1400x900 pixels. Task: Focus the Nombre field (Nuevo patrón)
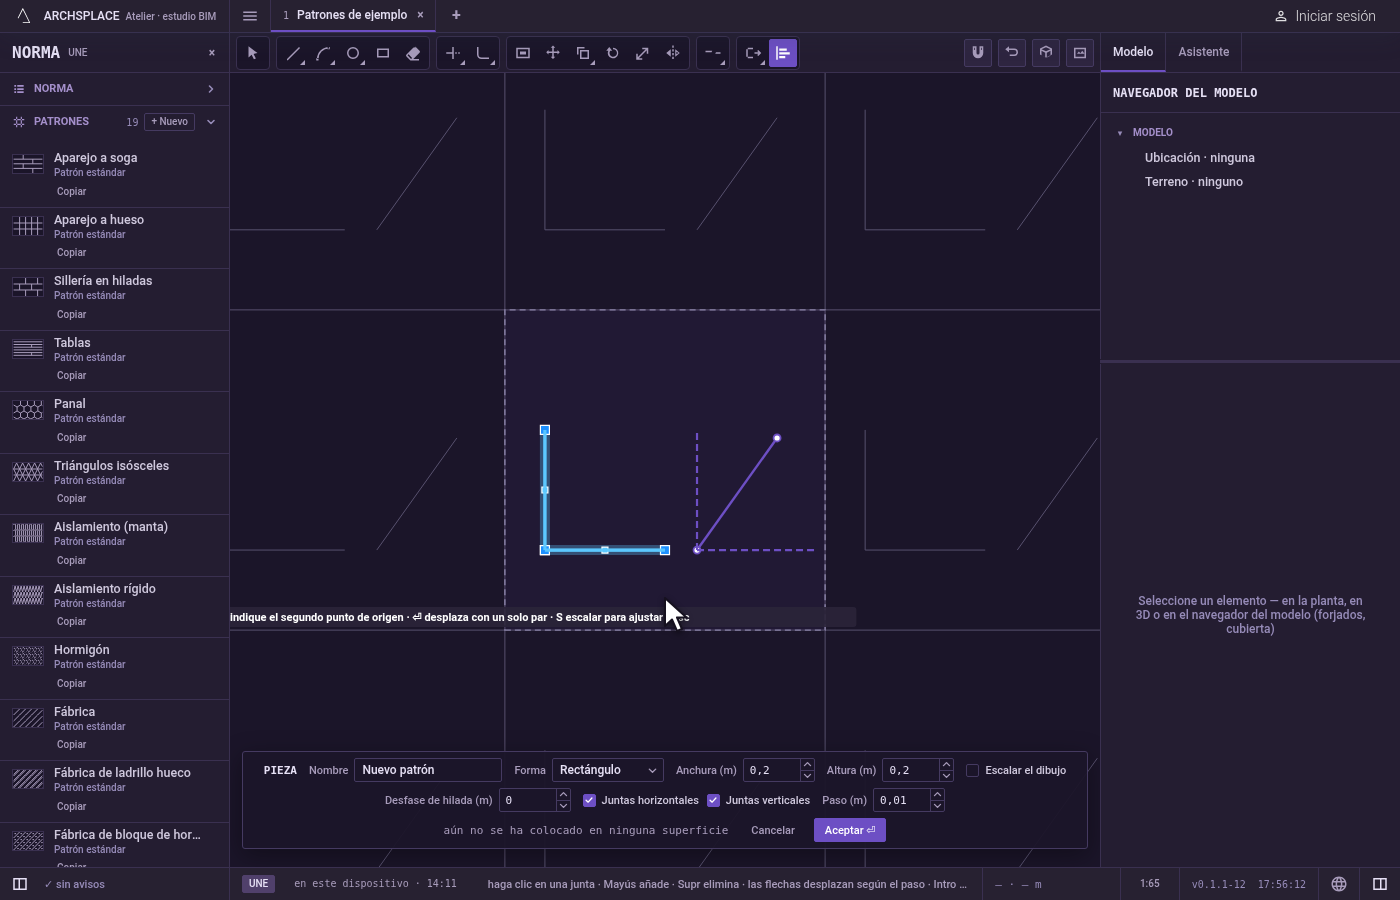click(x=428, y=770)
